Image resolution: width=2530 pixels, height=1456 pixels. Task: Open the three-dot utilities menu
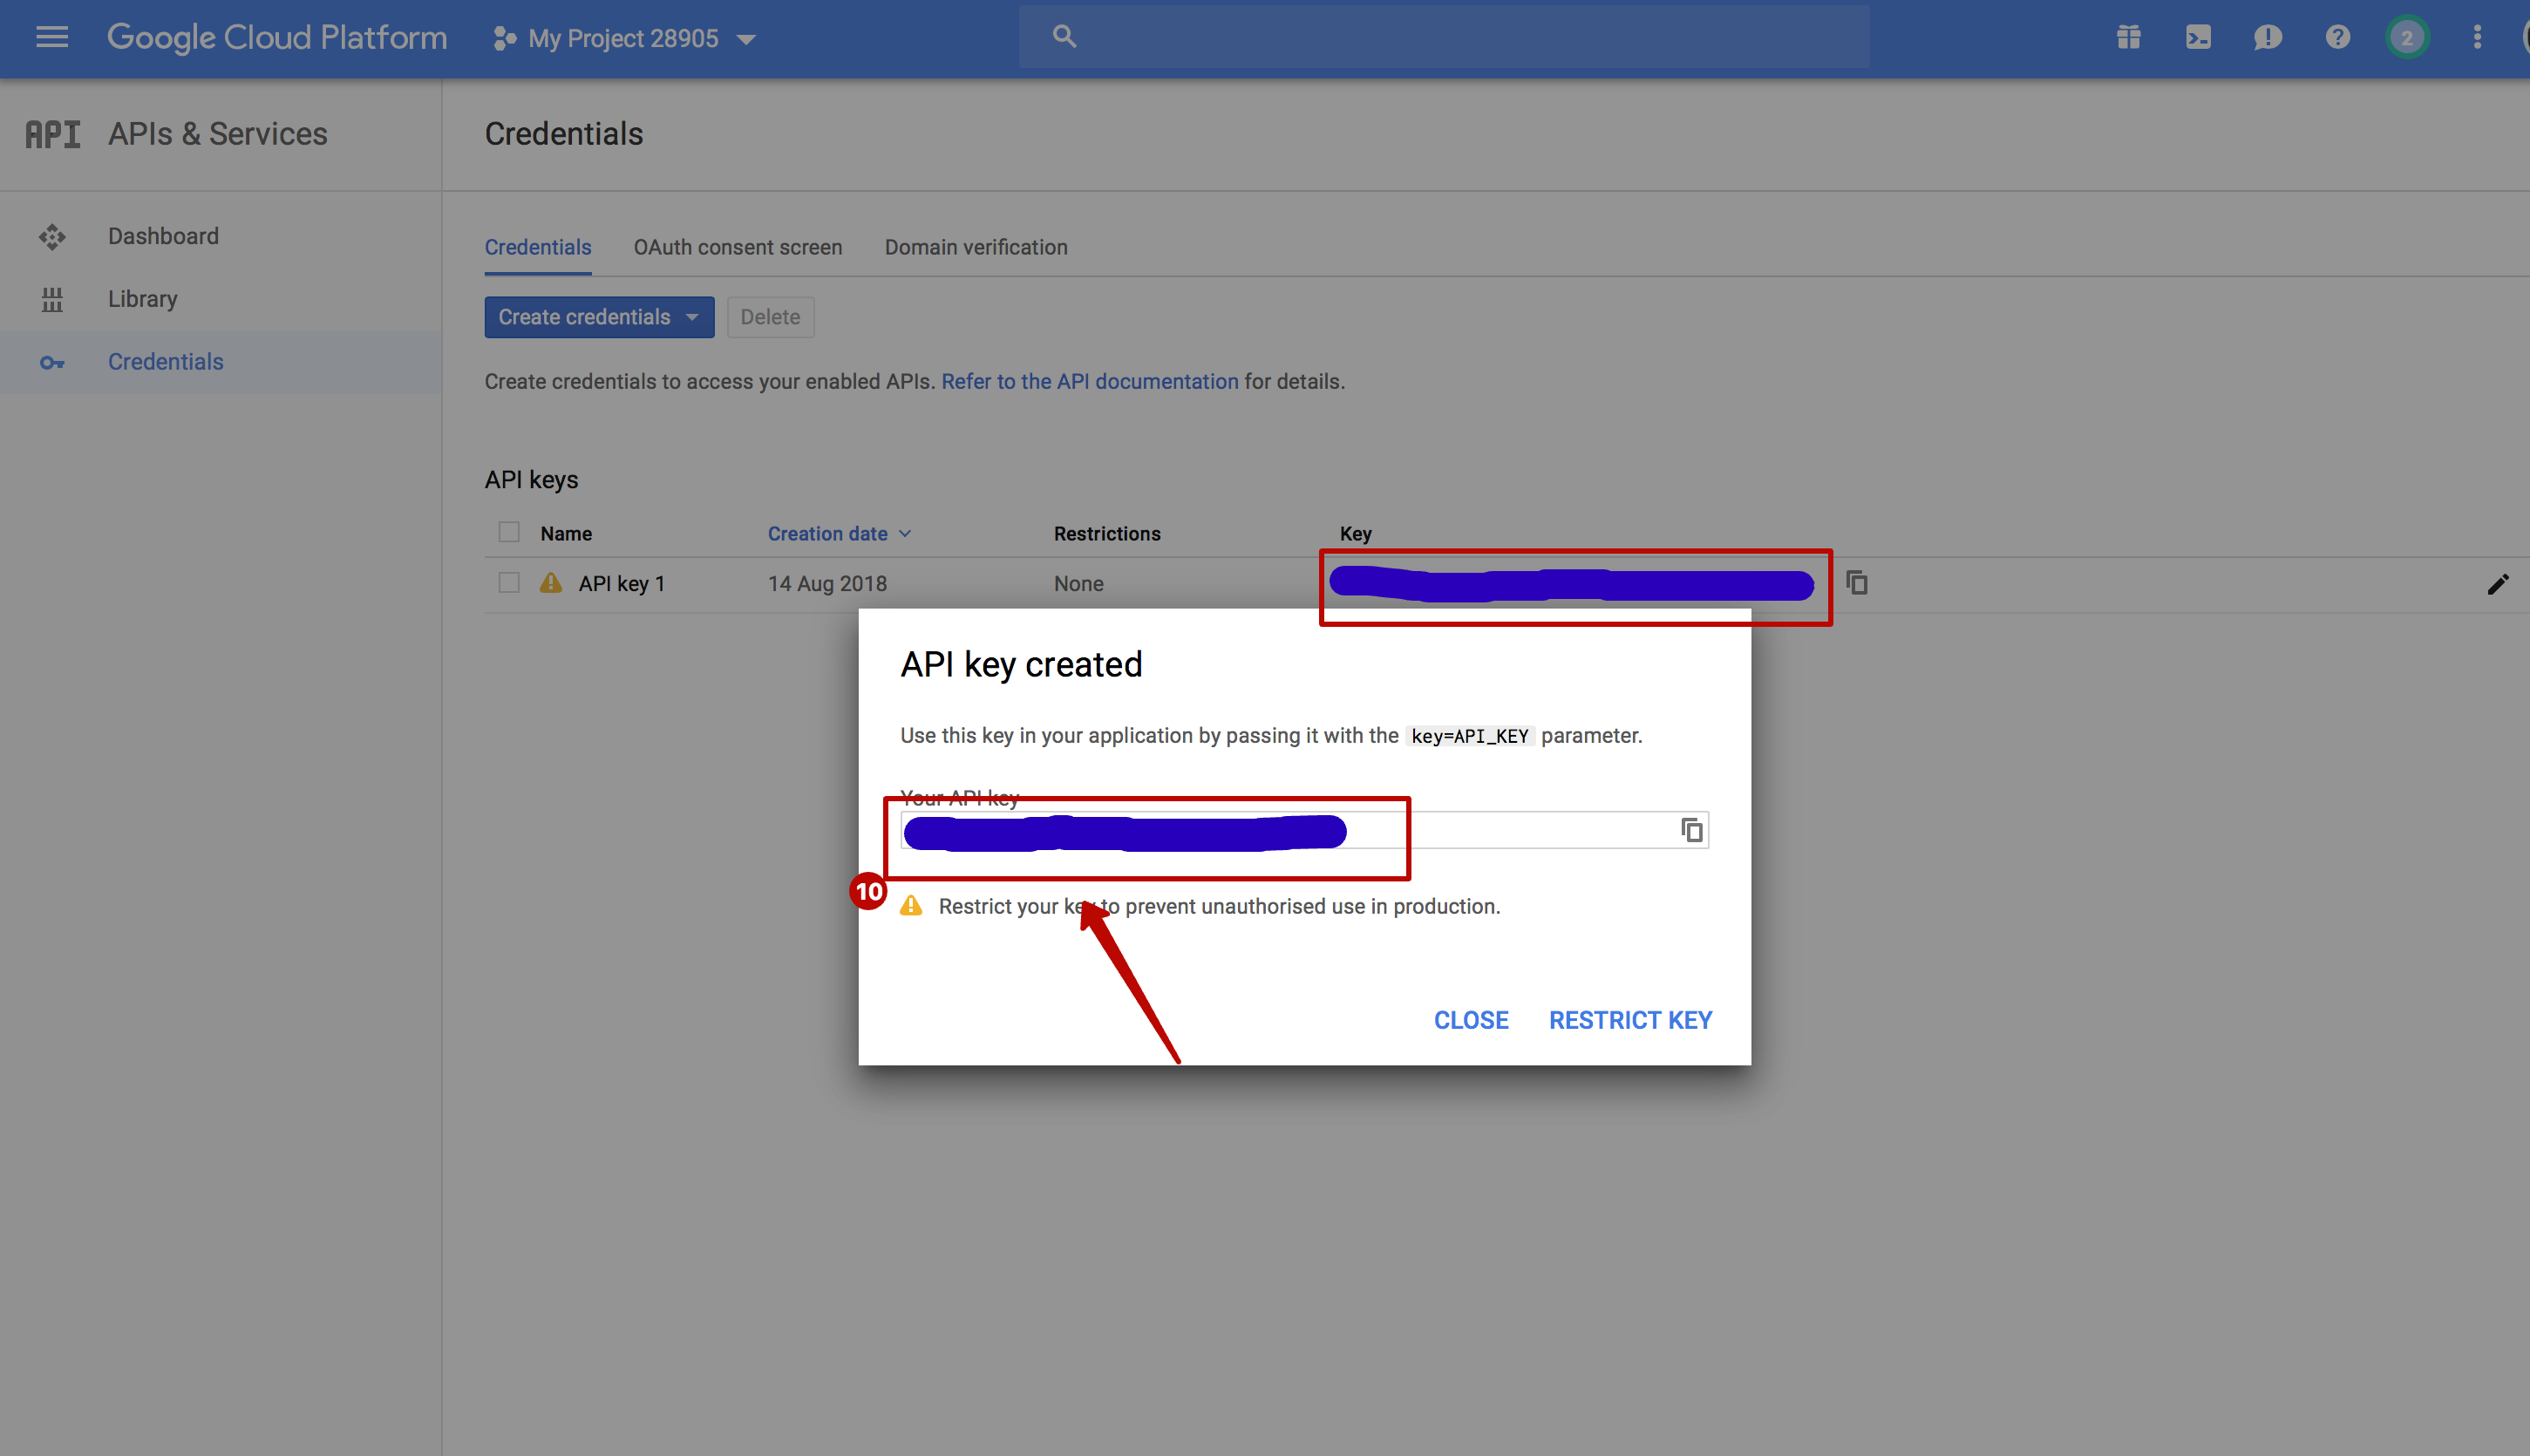[2477, 38]
